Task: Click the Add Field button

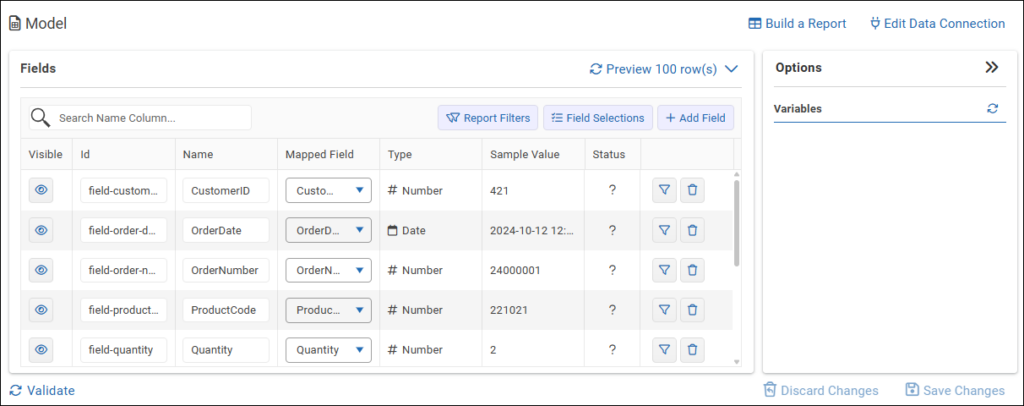Action: (695, 118)
